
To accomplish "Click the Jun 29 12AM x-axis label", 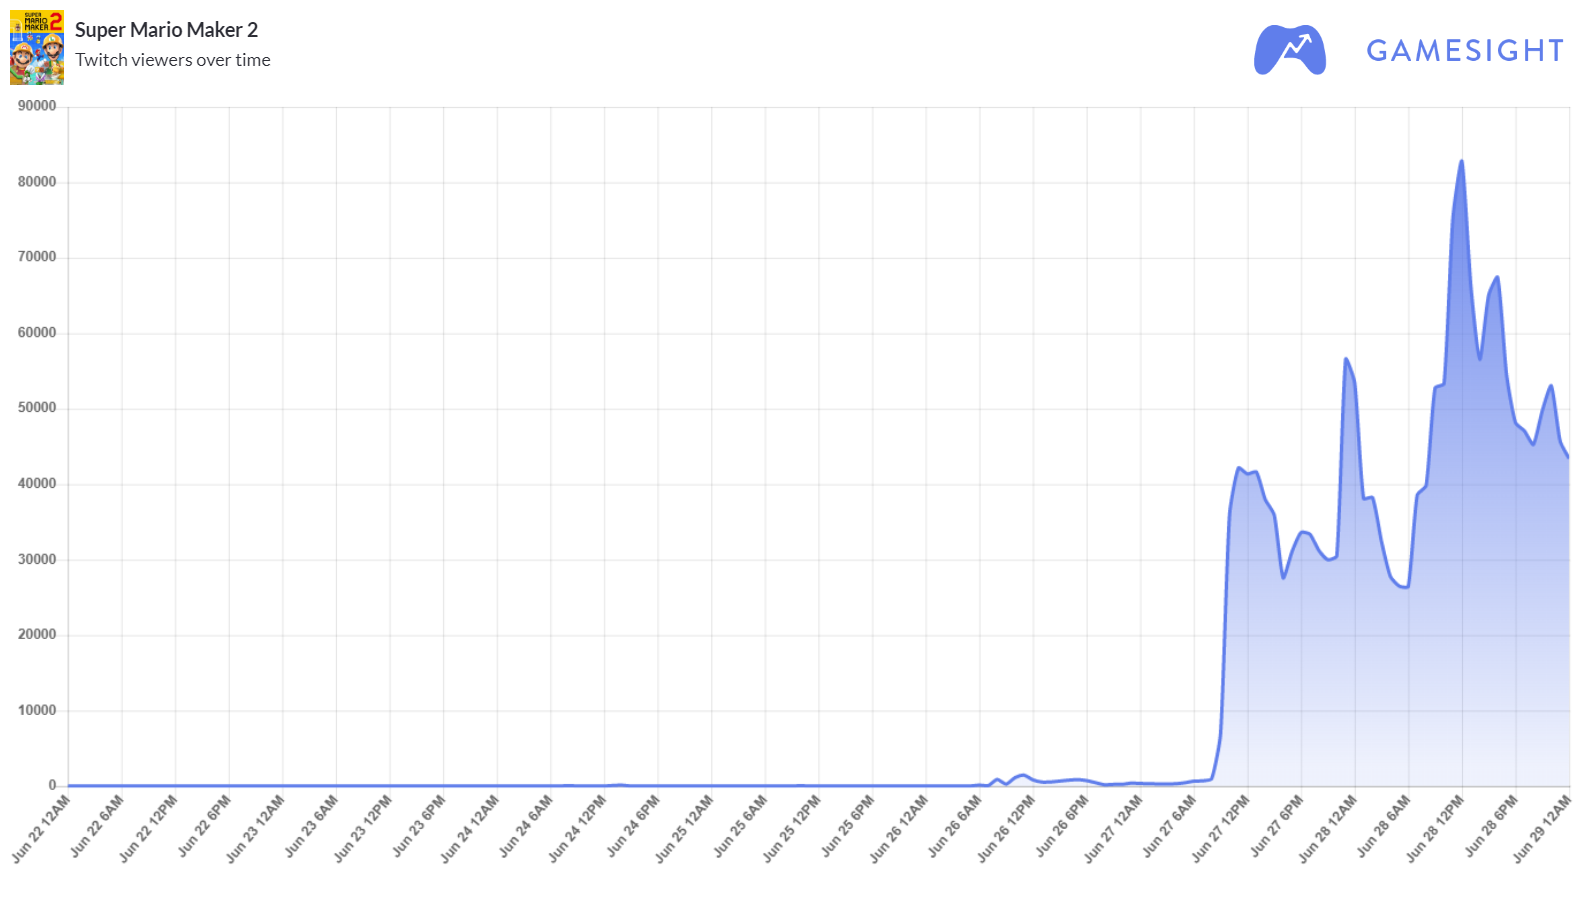I will click(1543, 827).
